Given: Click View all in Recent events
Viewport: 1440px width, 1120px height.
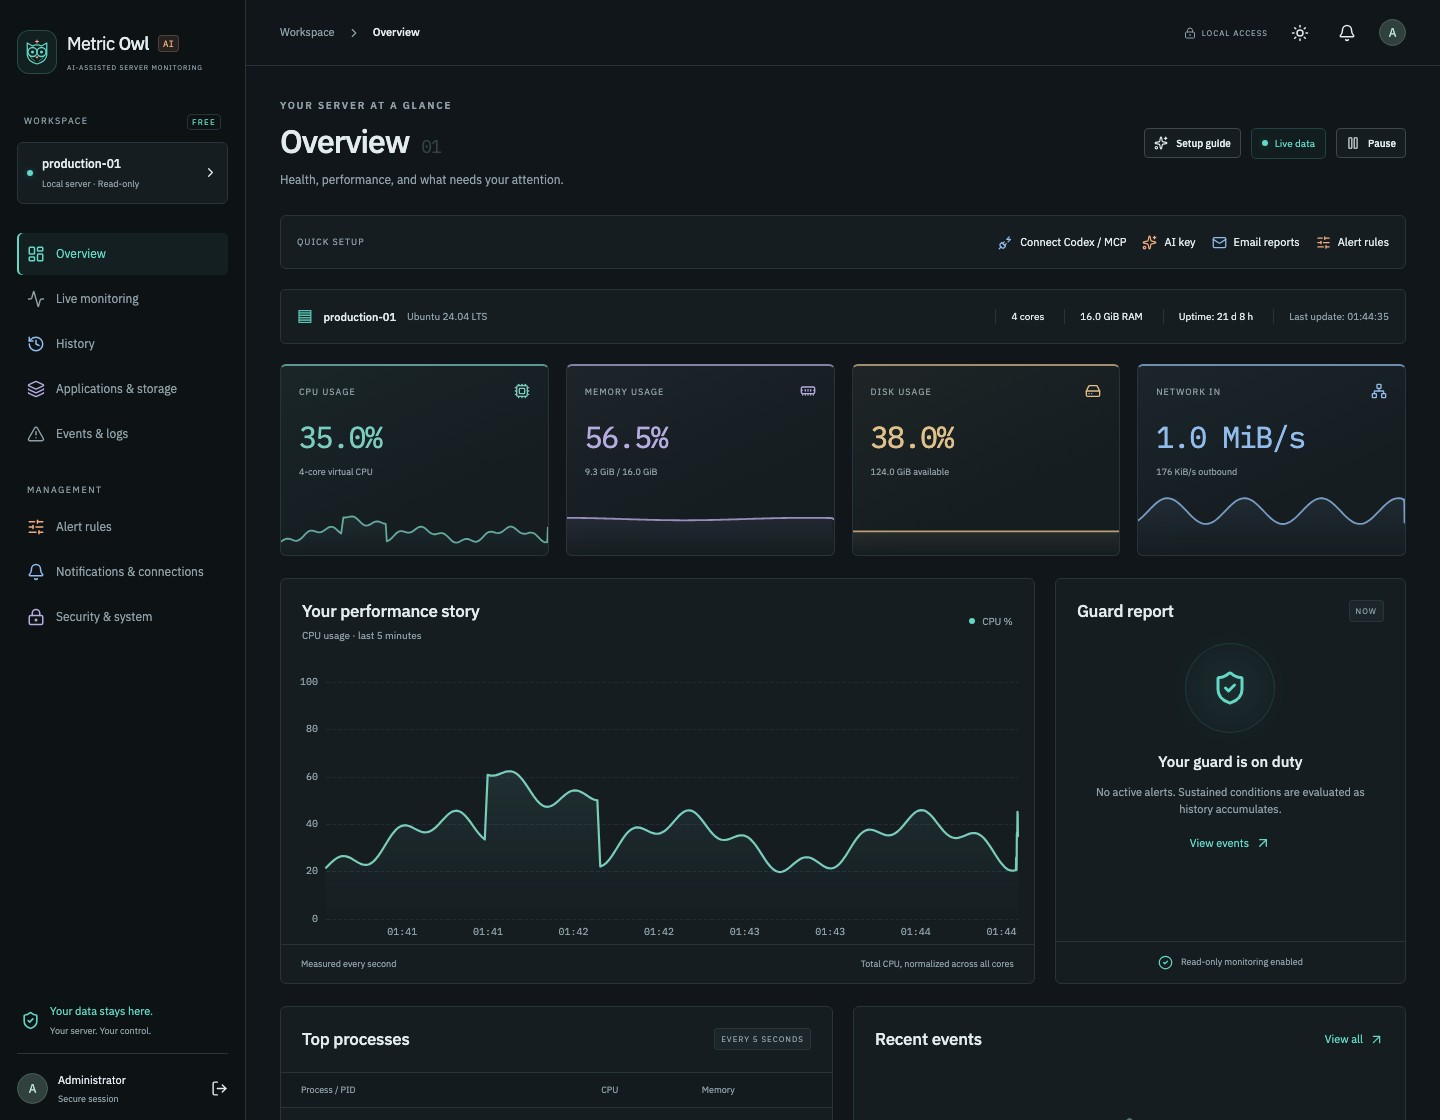Looking at the screenshot, I should pyautogui.click(x=1353, y=1039).
